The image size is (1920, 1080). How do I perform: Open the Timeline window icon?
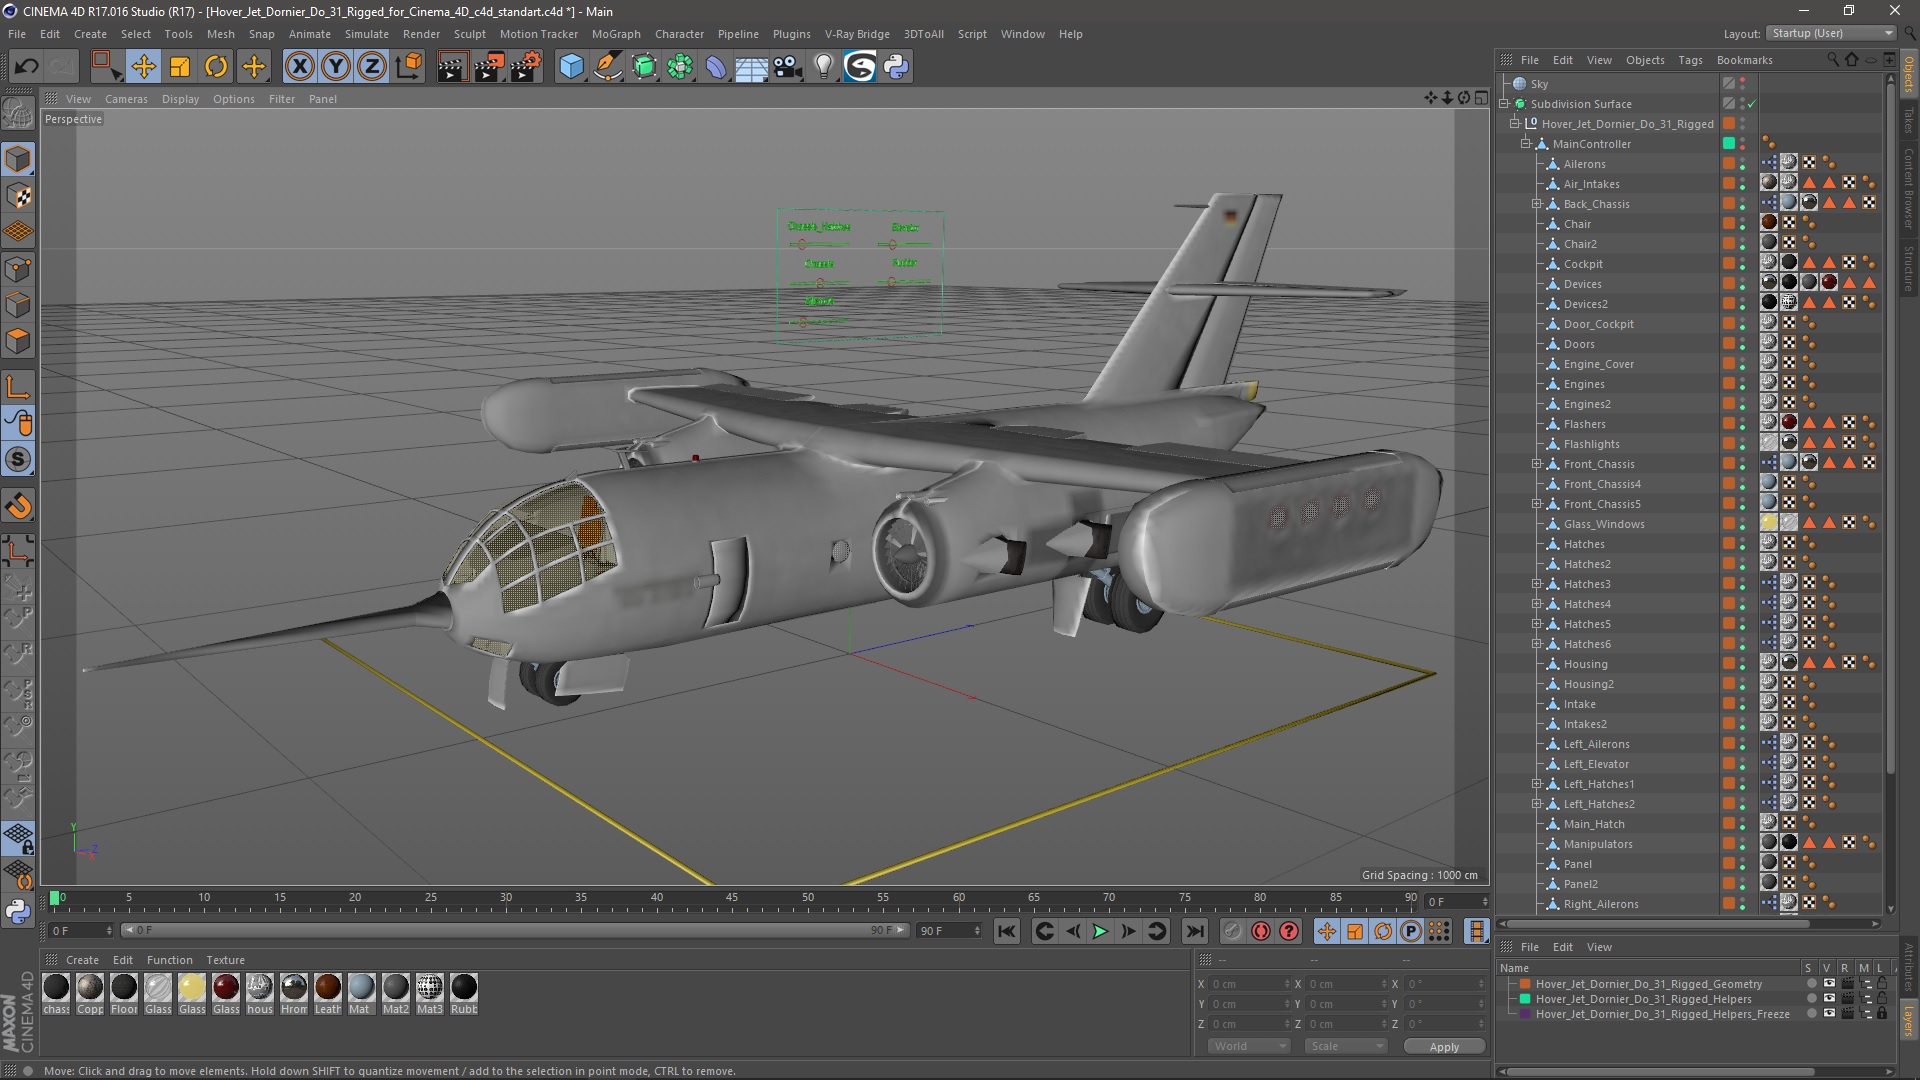click(1477, 931)
